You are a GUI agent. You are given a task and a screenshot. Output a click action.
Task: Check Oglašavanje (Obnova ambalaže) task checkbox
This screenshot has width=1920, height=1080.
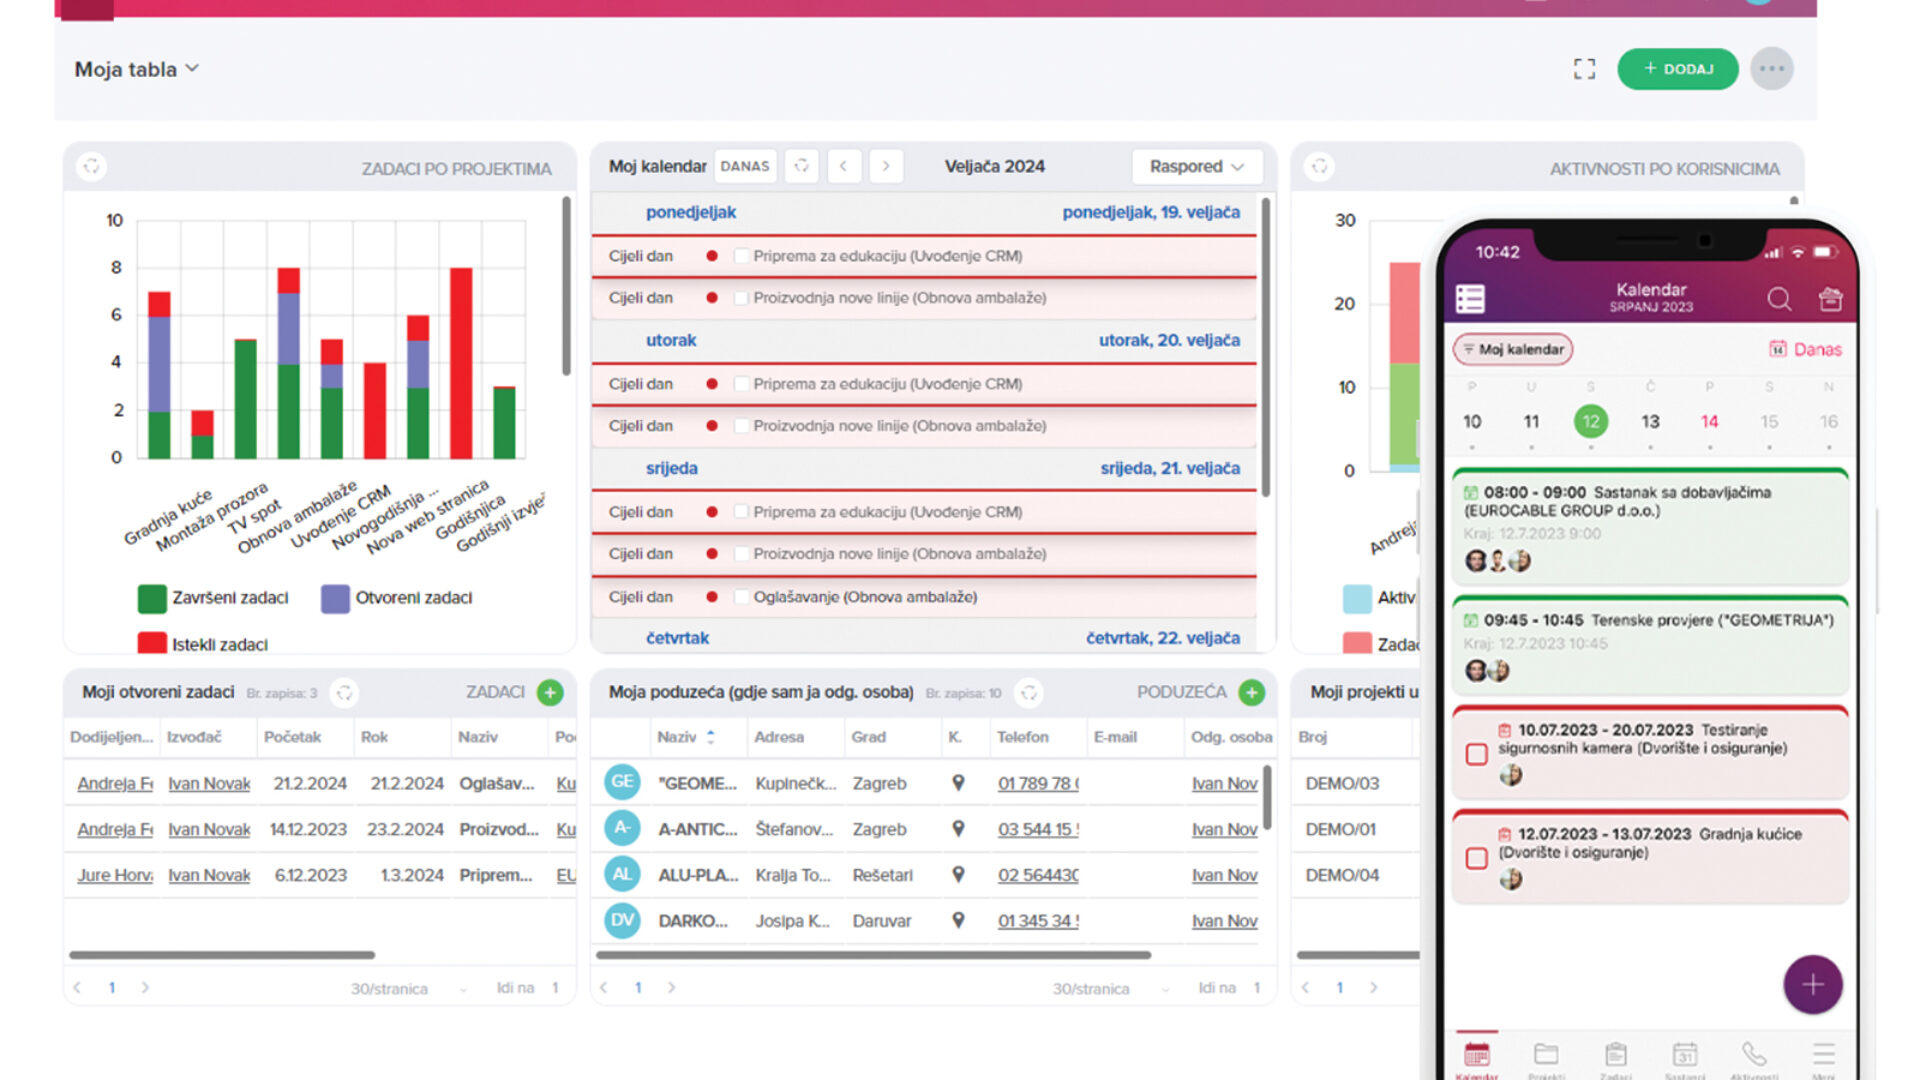[x=741, y=597]
